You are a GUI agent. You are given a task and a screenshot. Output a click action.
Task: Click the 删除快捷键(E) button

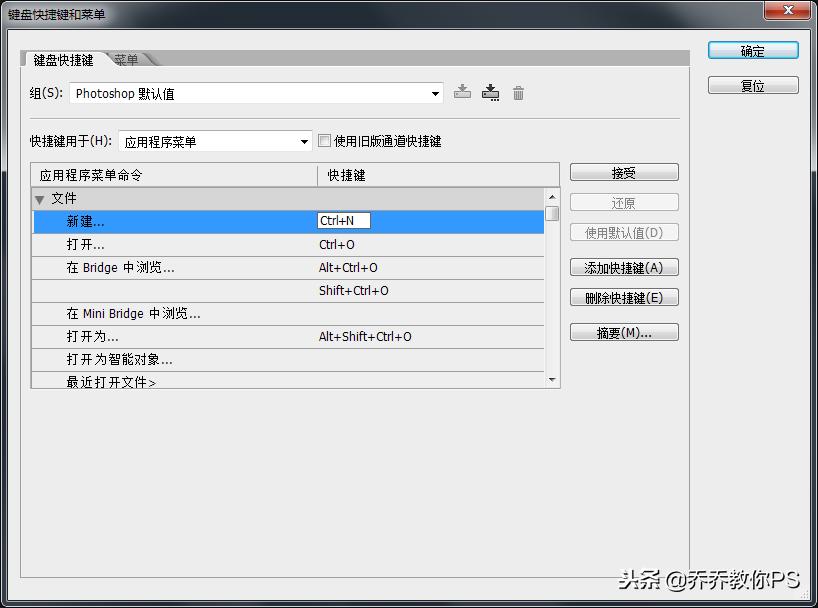coord(624,297)
